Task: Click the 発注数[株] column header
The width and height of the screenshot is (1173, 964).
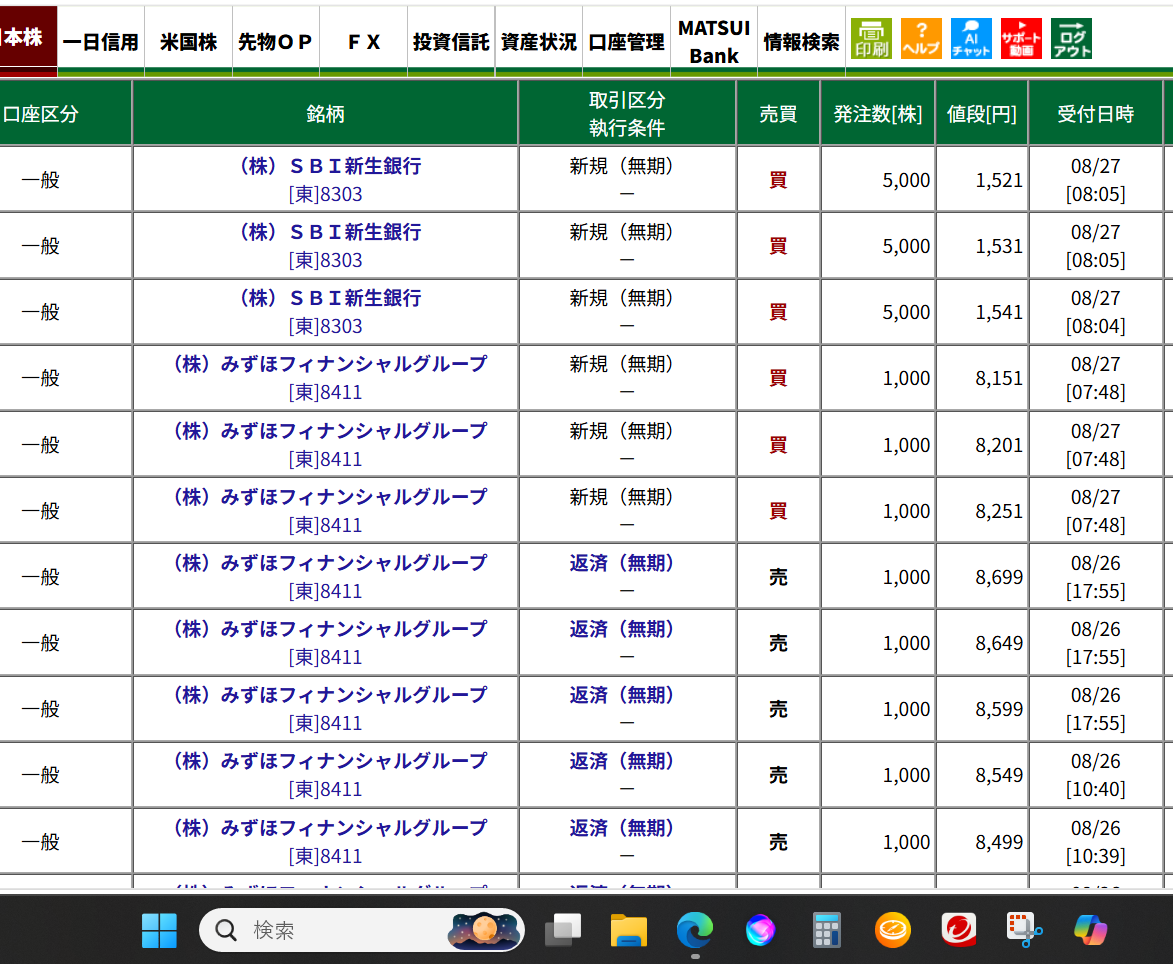Action: coord(878,113)
